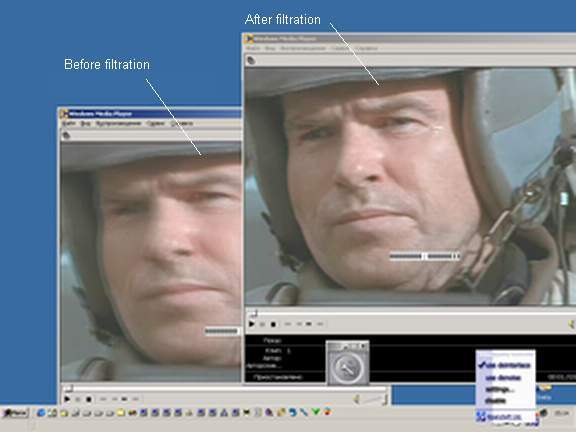Viewport: 576px width, 432px height.
Task: Stop playback in the right player window
Action: point(273,324)
